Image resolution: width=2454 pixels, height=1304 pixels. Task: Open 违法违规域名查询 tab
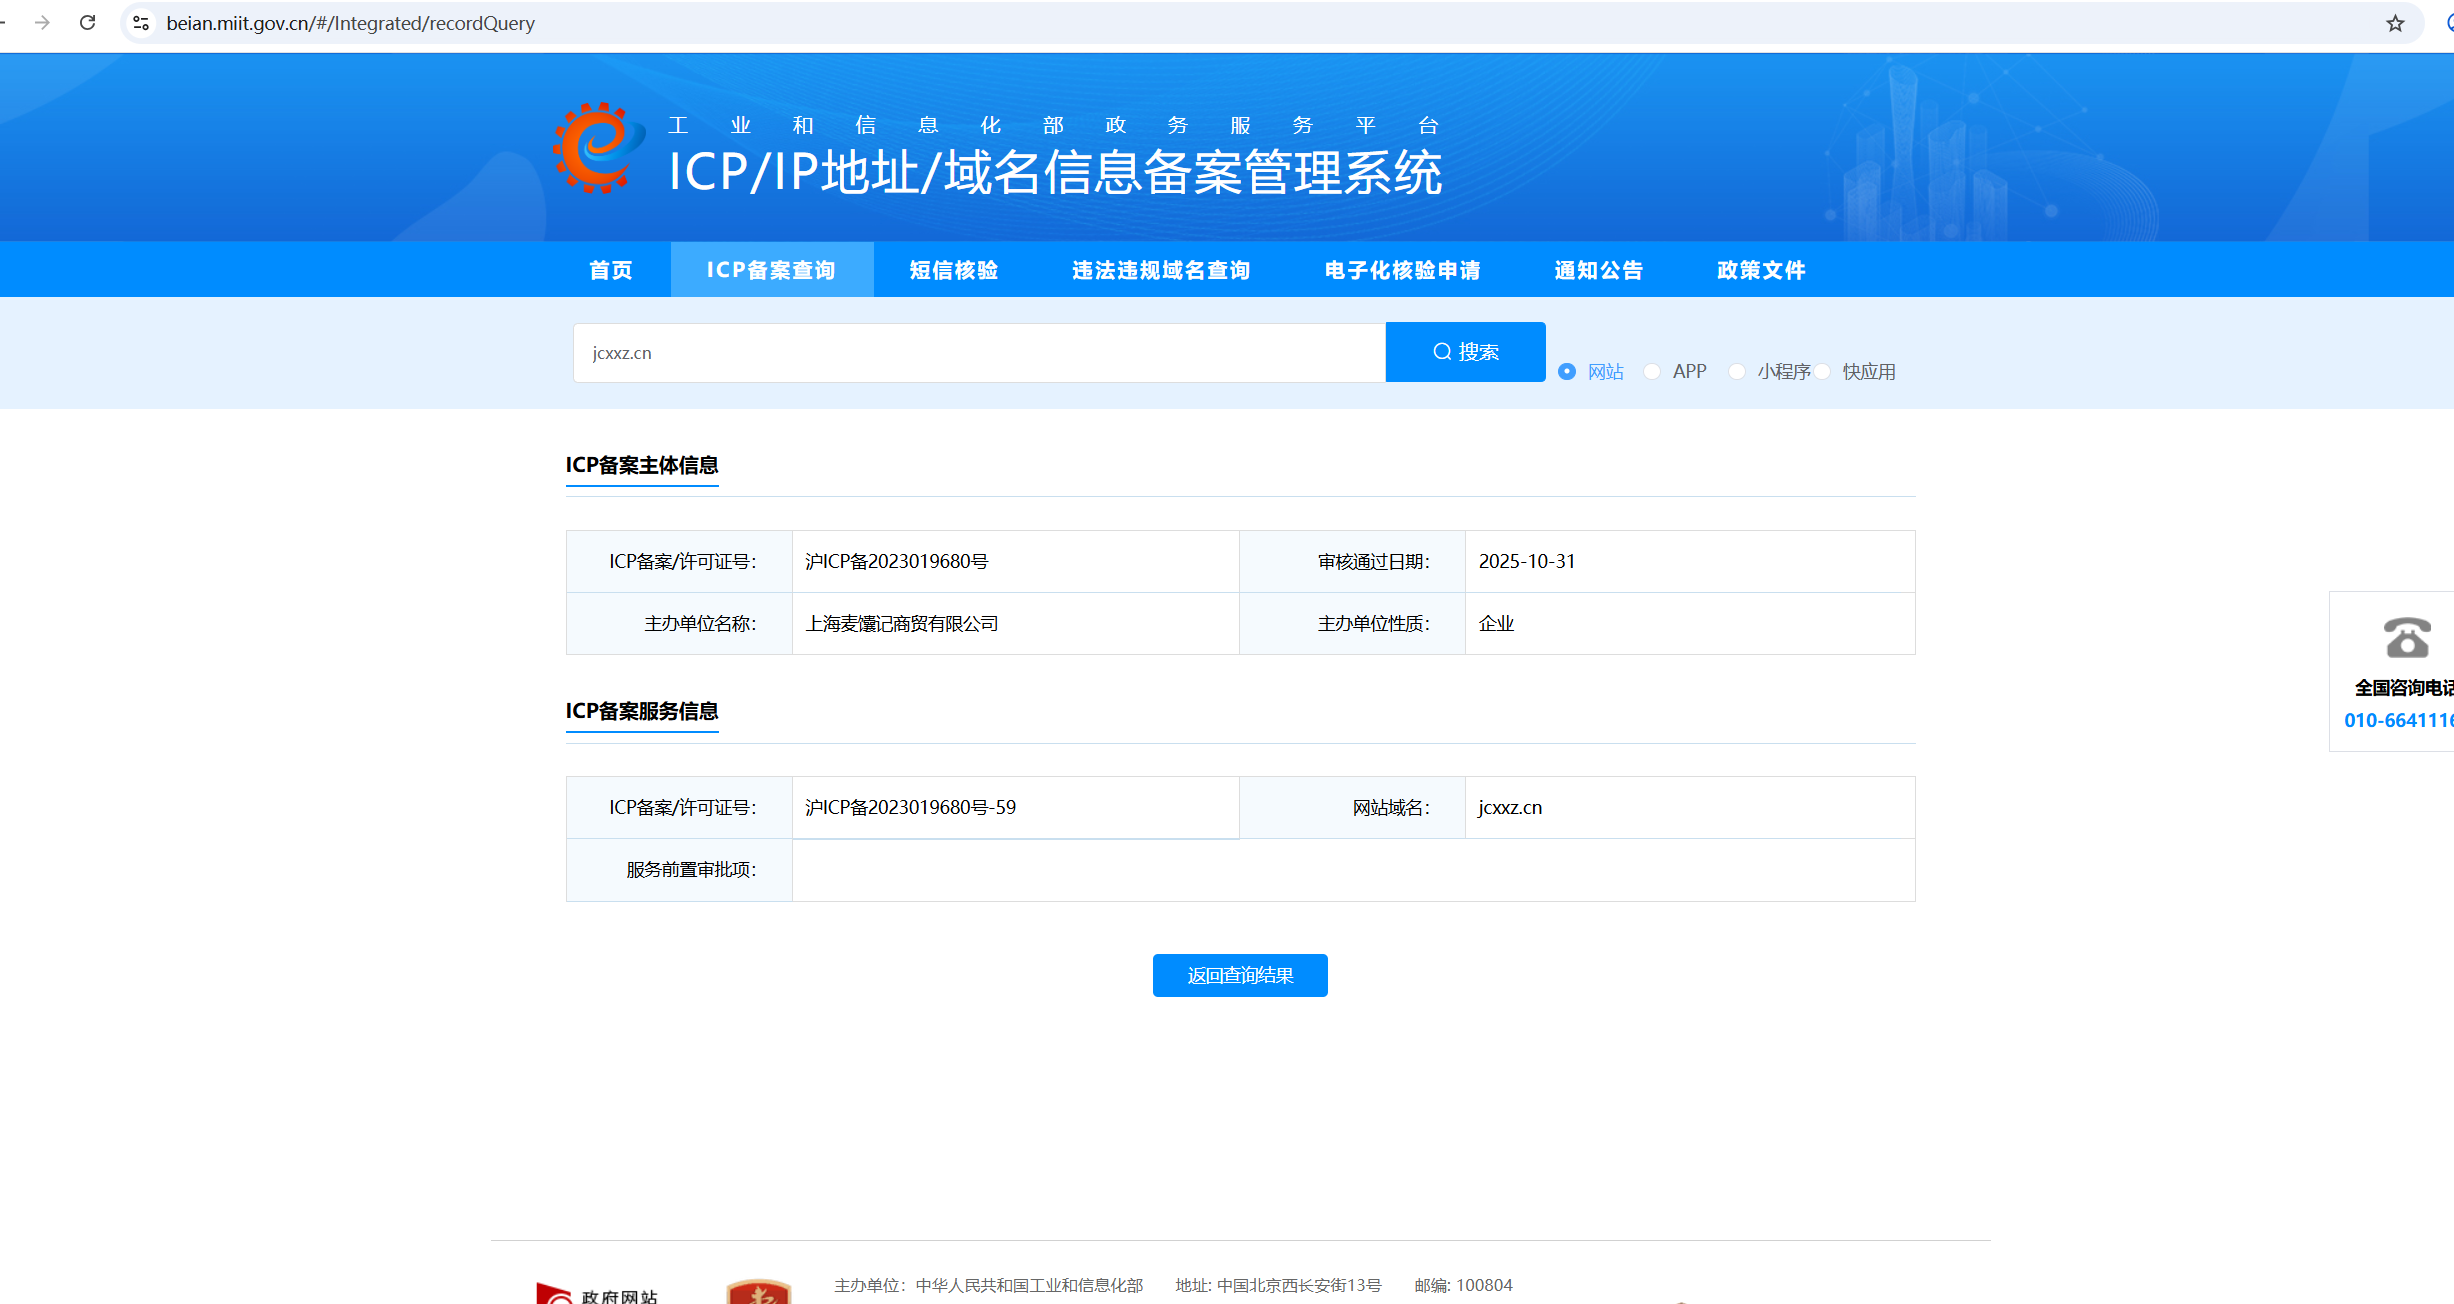point(1161,270)
